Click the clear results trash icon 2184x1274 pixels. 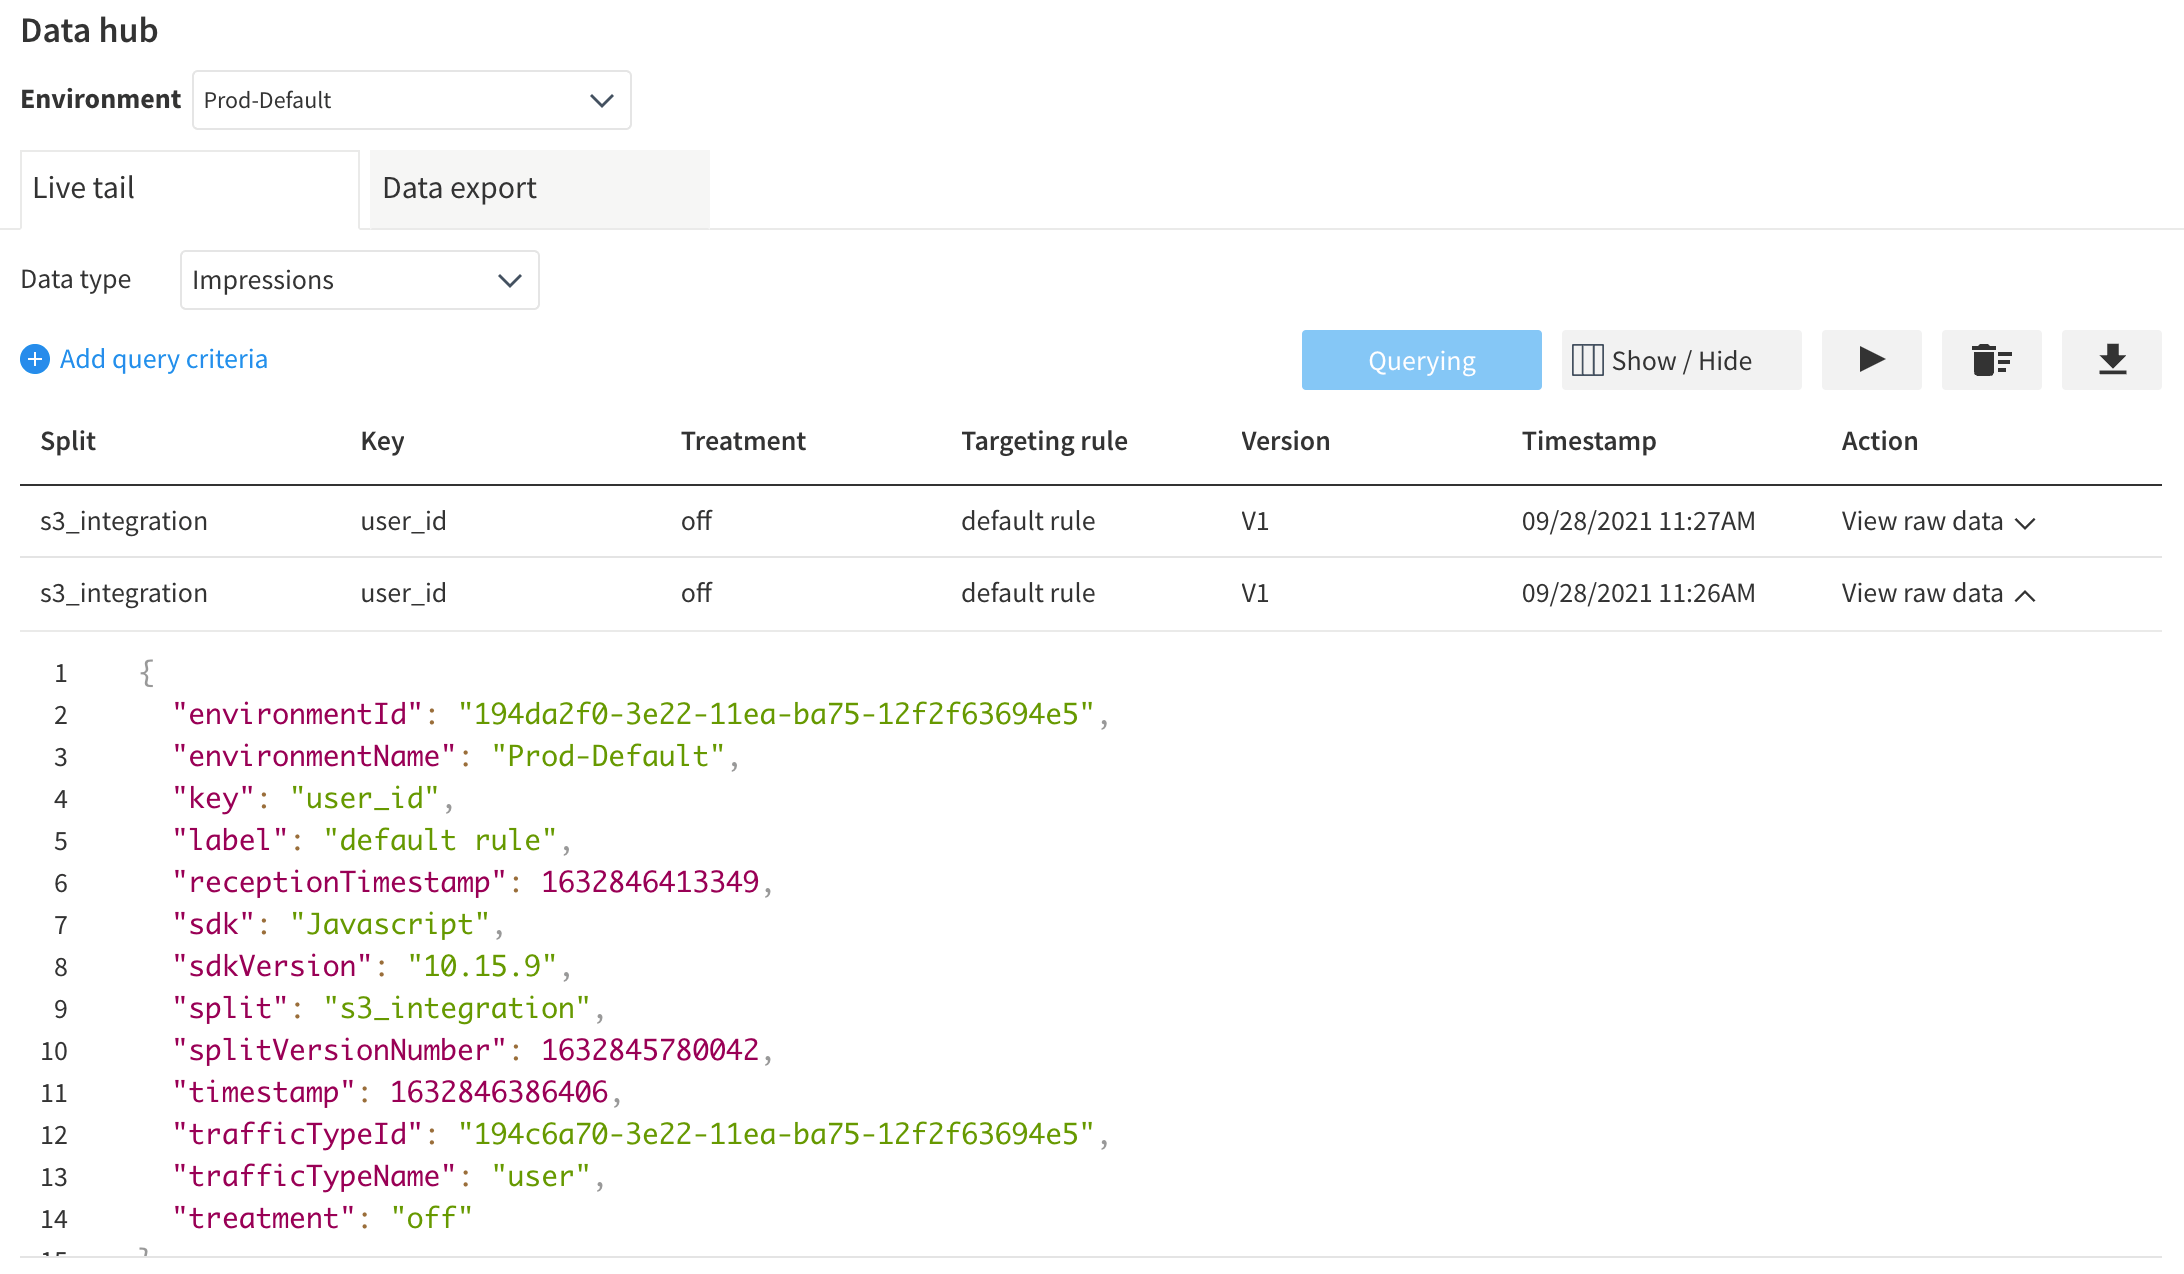point(1991,360)
